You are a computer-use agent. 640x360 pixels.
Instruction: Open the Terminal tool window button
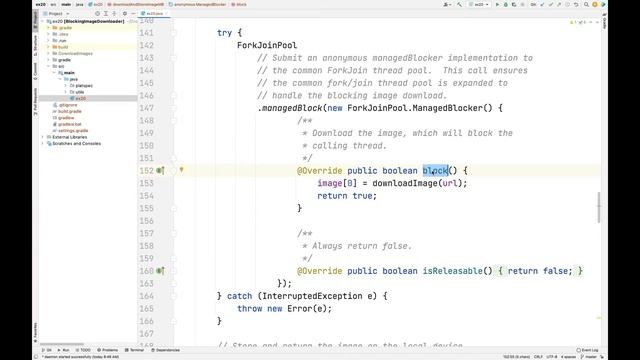click(134, 350)
